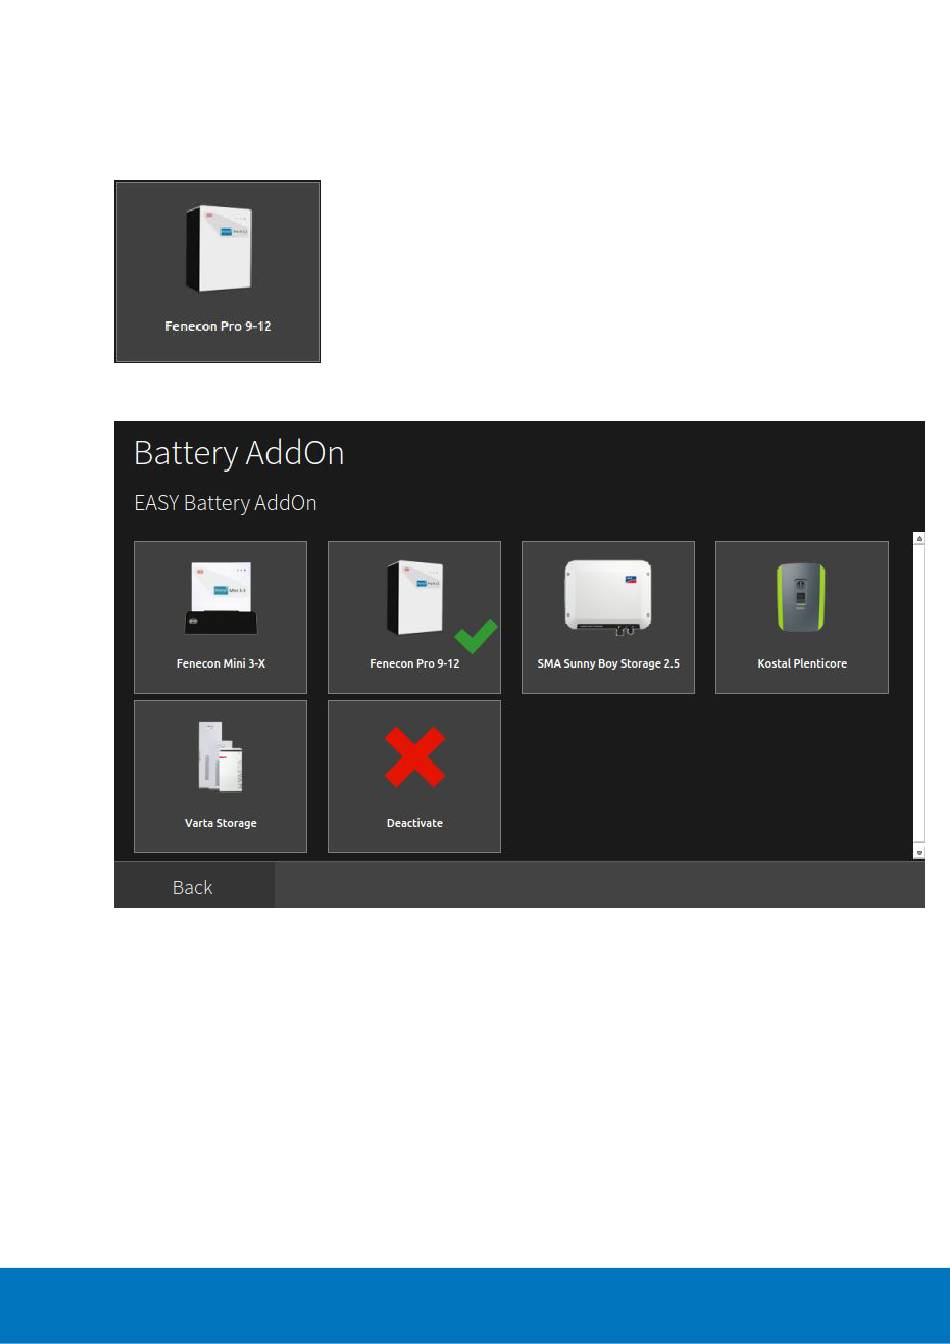Click the "Varta Storage" label text
The image size is (950, 1344).
point(220,823)
